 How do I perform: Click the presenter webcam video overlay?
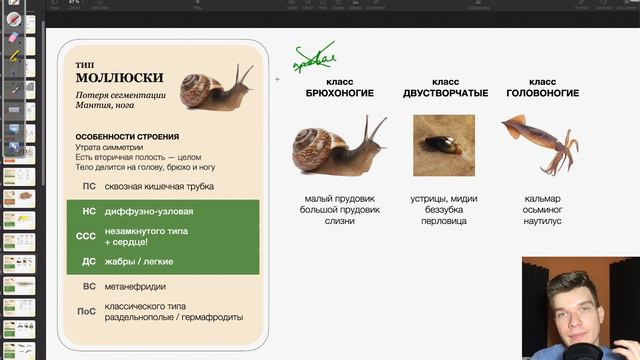click(x=581, y=308)
